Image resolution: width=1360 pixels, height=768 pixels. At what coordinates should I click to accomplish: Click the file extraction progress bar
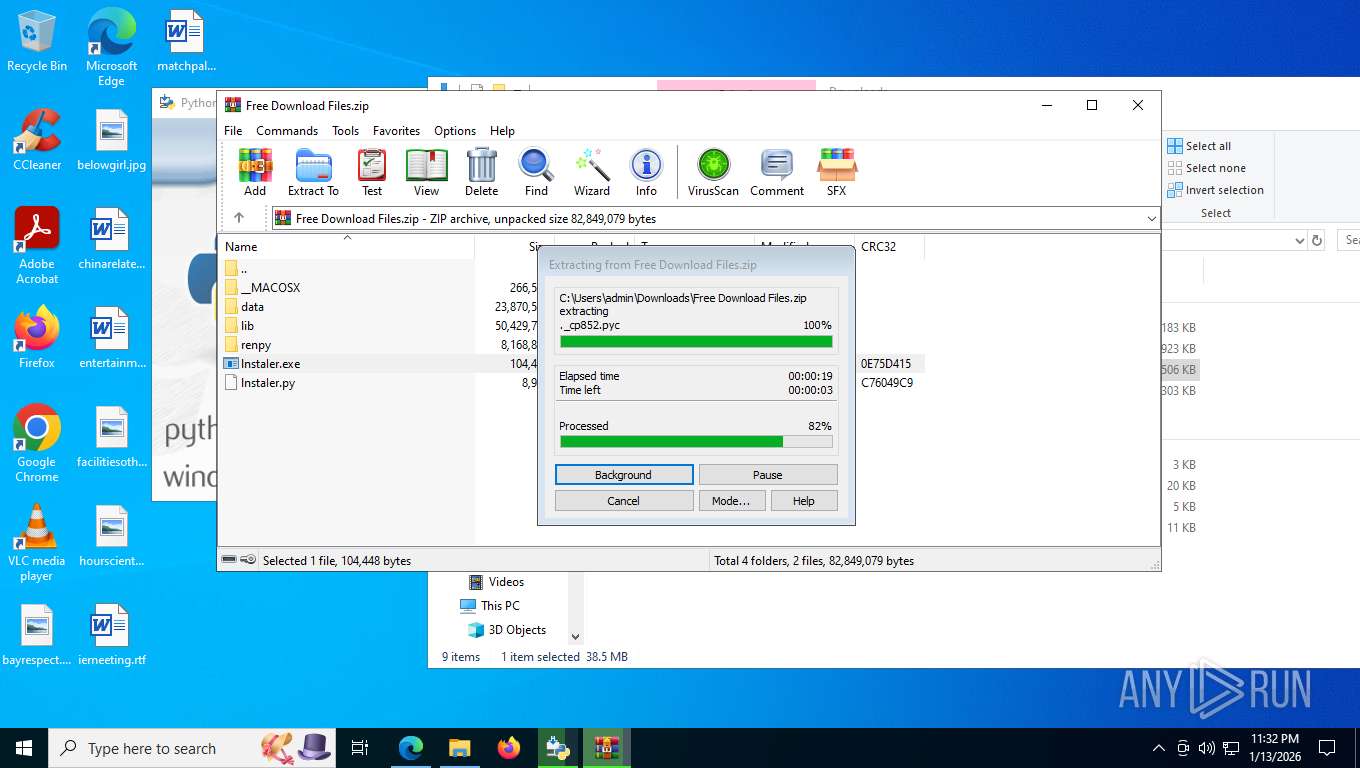tap(696, 342)
